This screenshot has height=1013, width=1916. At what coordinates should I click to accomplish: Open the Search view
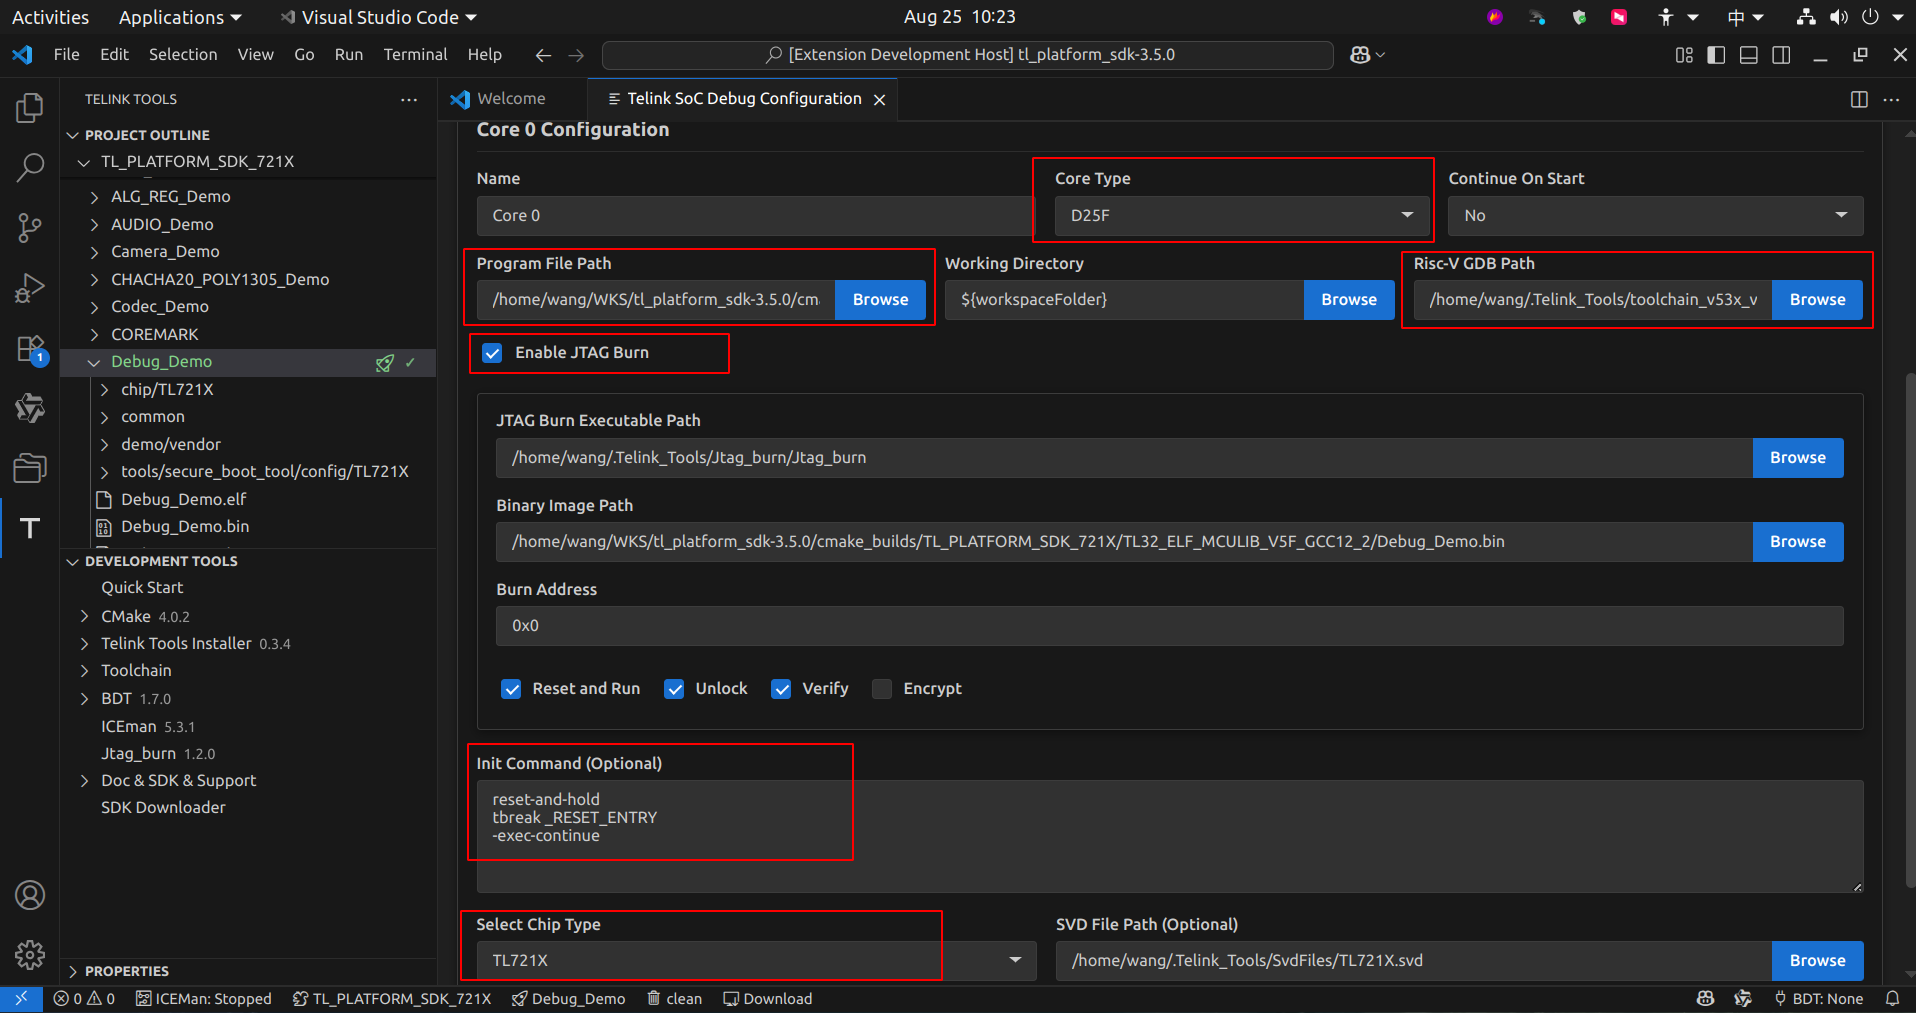click(x=30, y=168)
